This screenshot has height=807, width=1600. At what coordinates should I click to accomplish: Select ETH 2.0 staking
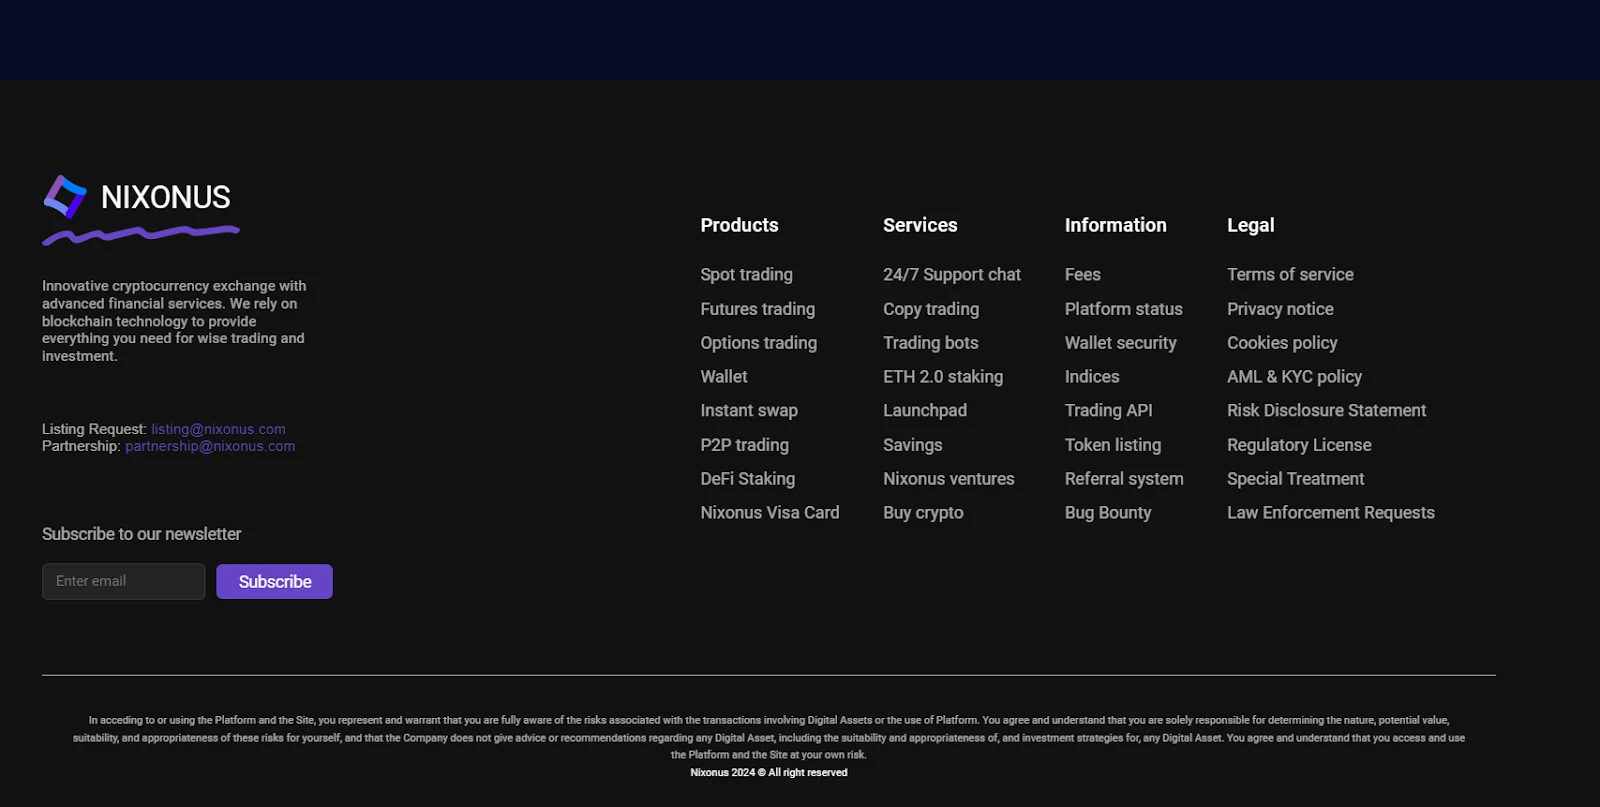943,377
